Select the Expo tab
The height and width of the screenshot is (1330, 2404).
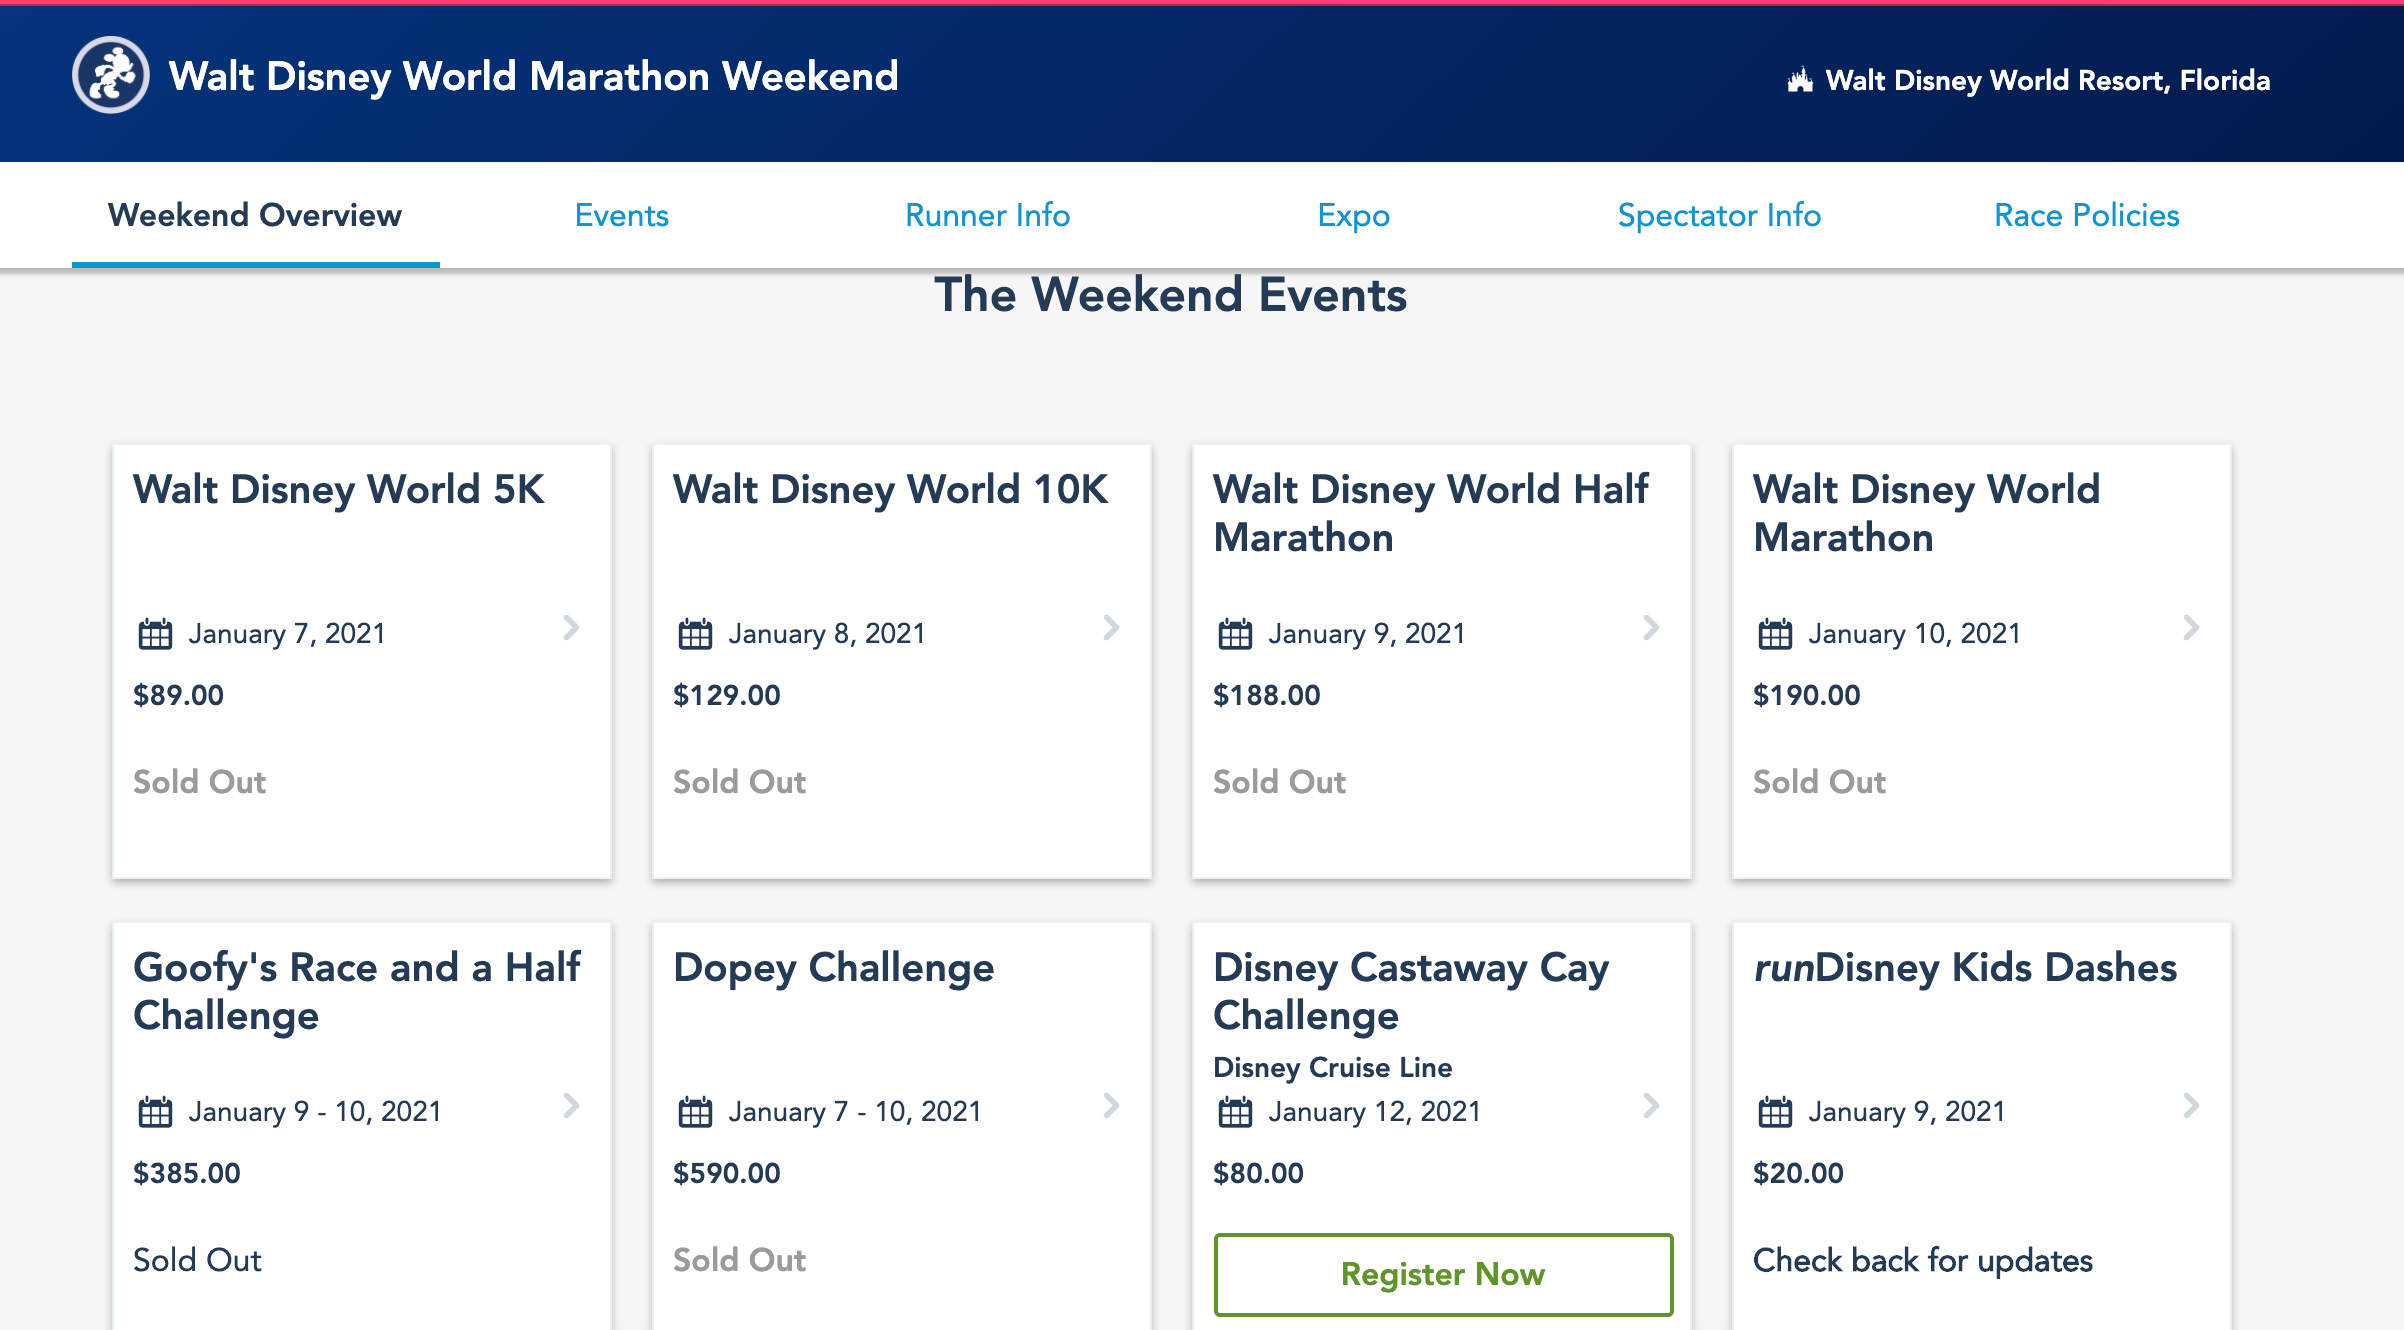click(1353, 215)
